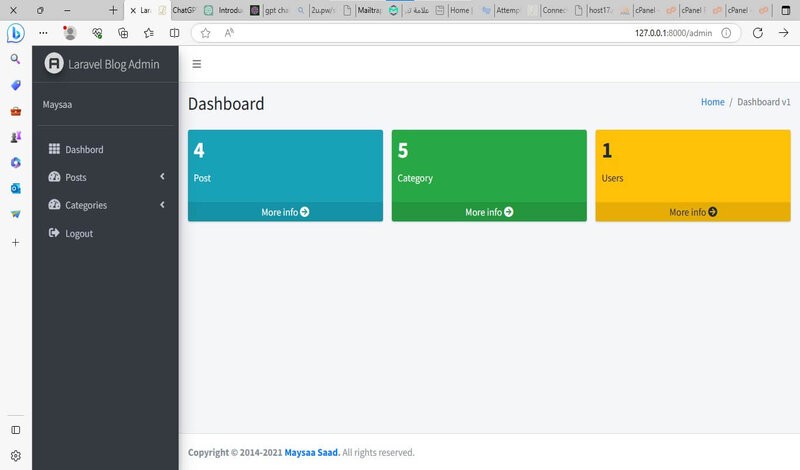Click the forward arrow navigation icon
Screen dimensions: 800x470
pyautogui.click(x=784, y=33)
